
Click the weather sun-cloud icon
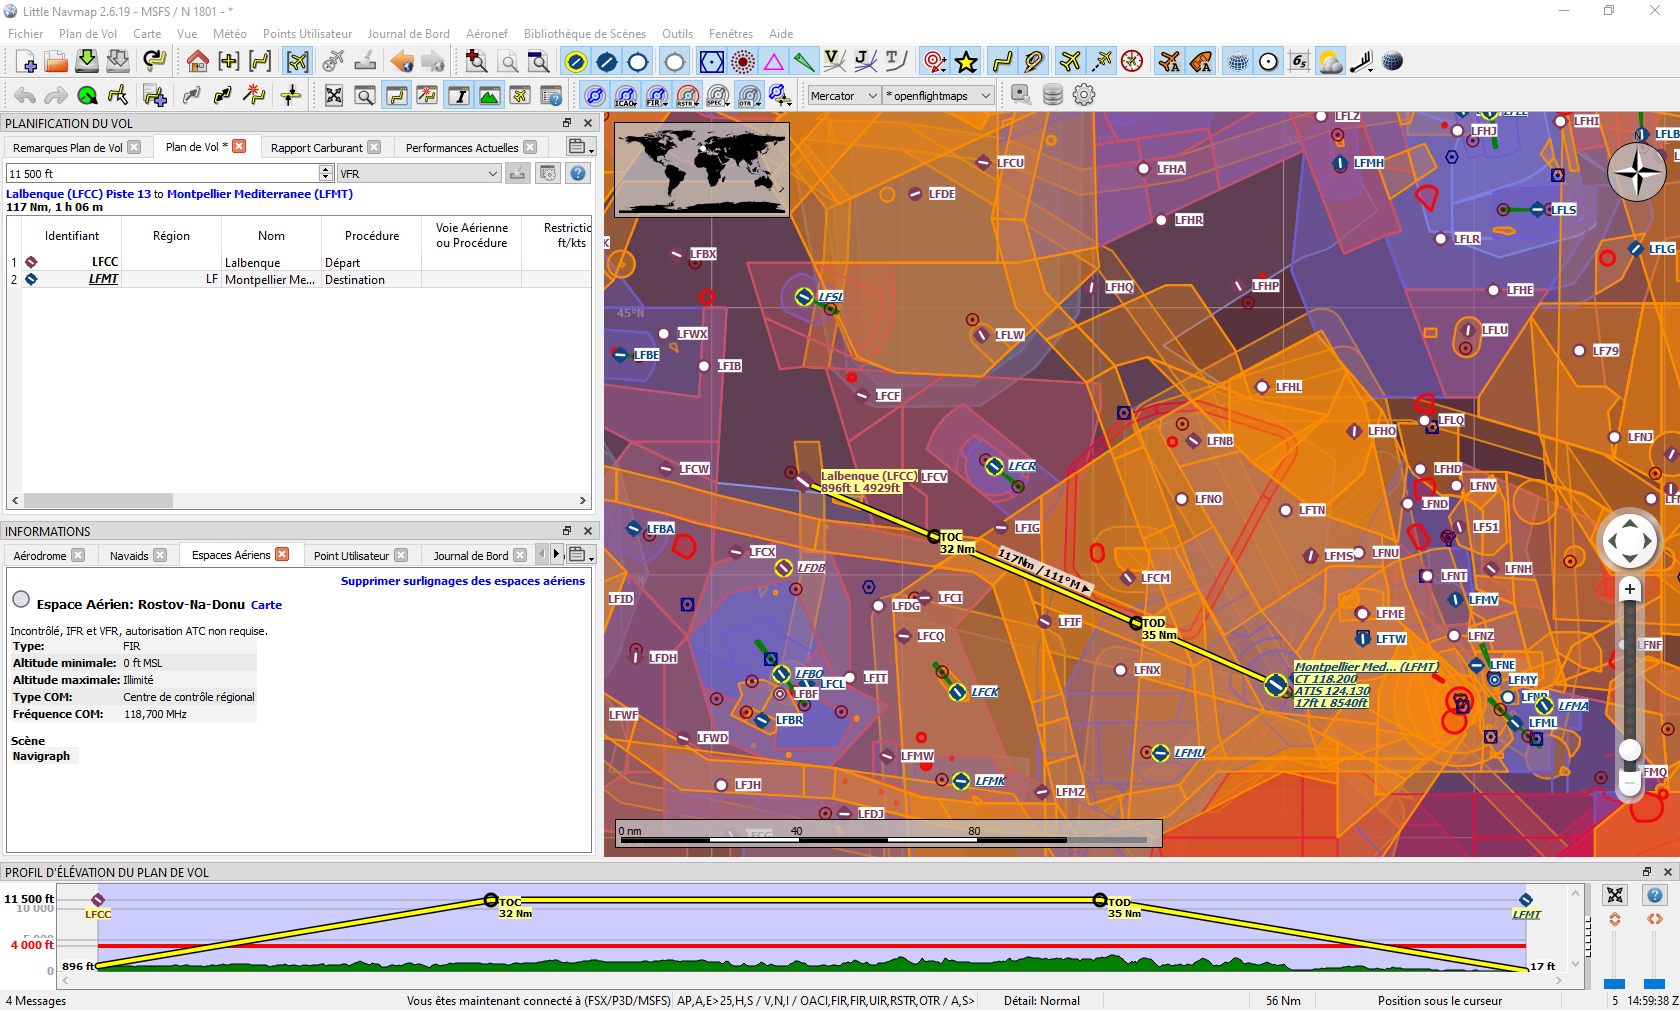click(x=1330, y=62)
